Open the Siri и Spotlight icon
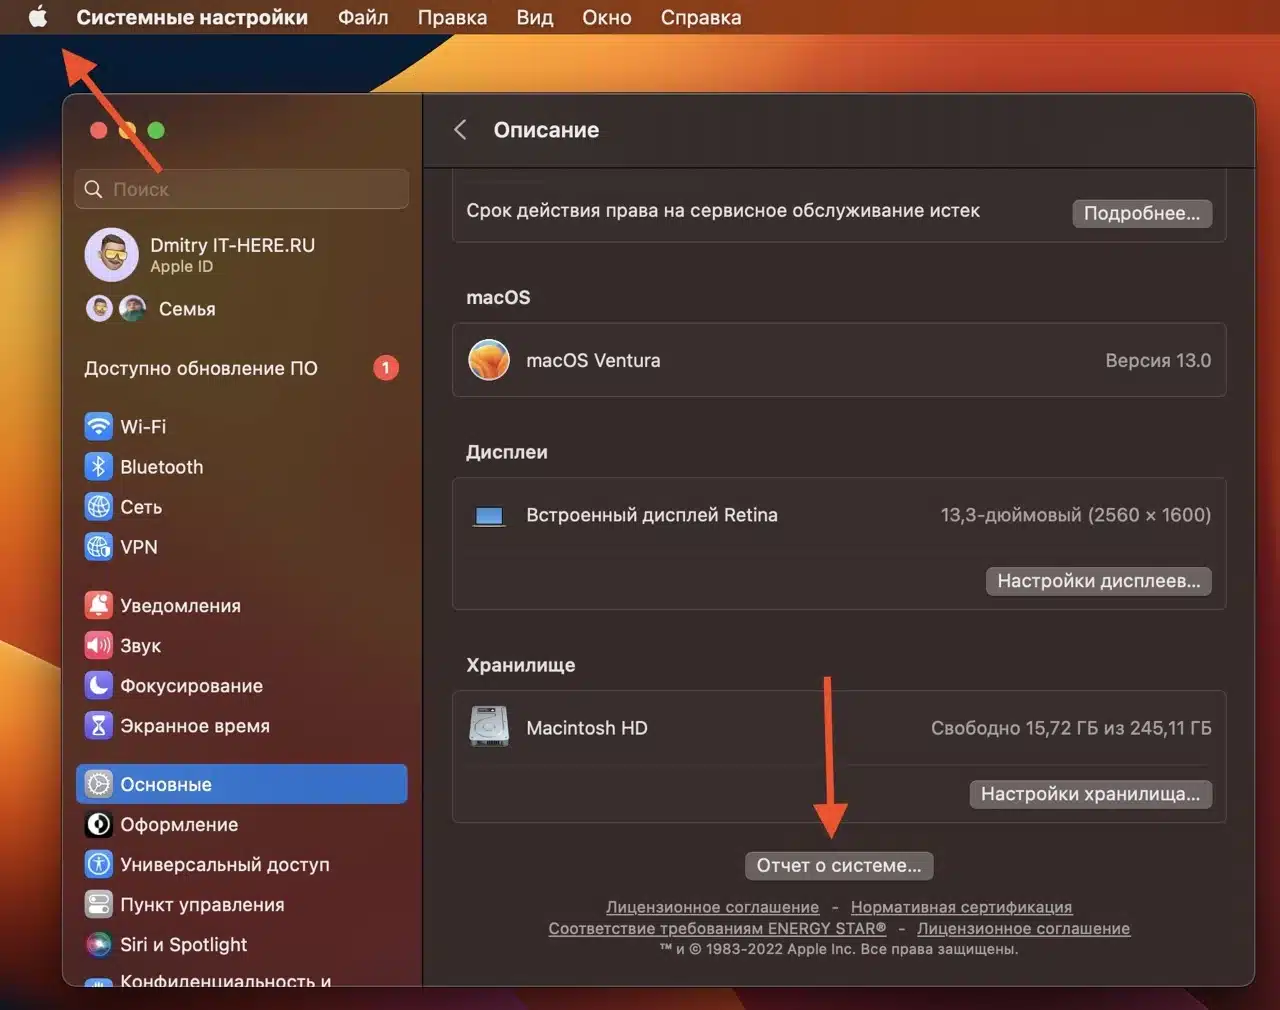This screenshot has width=1280, height=1010. click(x=98, y=945)
